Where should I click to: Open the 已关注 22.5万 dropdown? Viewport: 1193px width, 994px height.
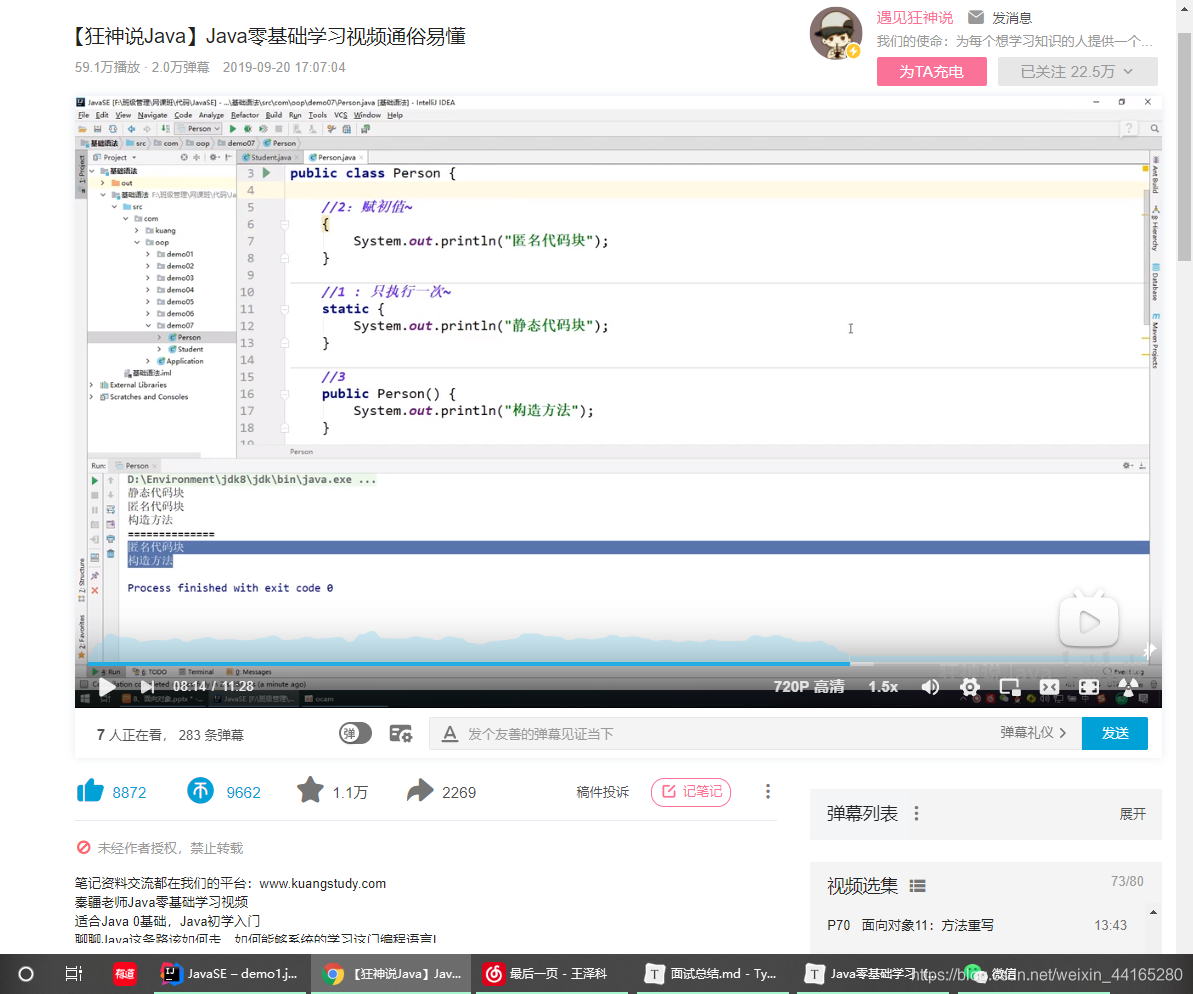pyautogui.click(x=1077, y=72)
